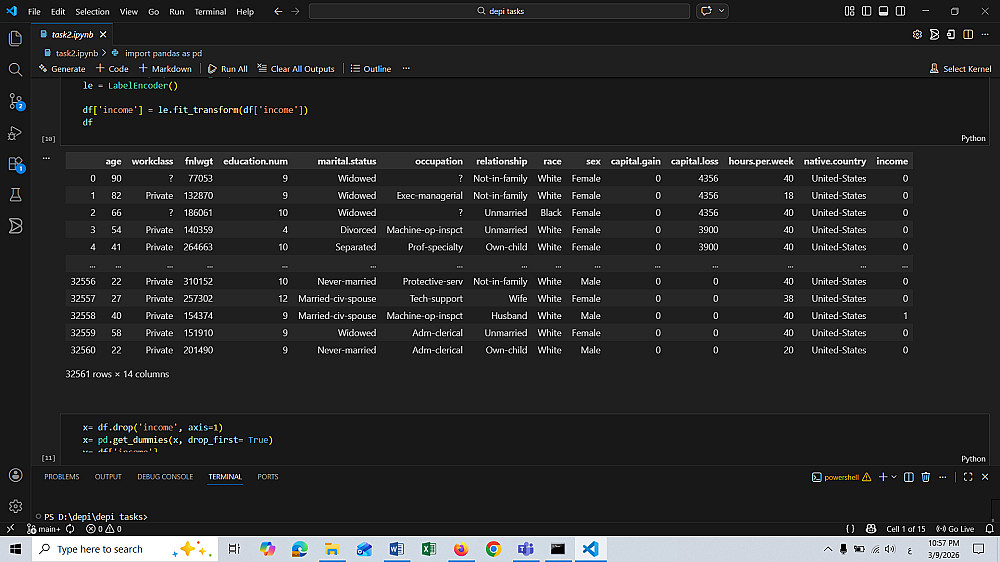
Task: Create a new terminal with plus icon
Action: 883,477
